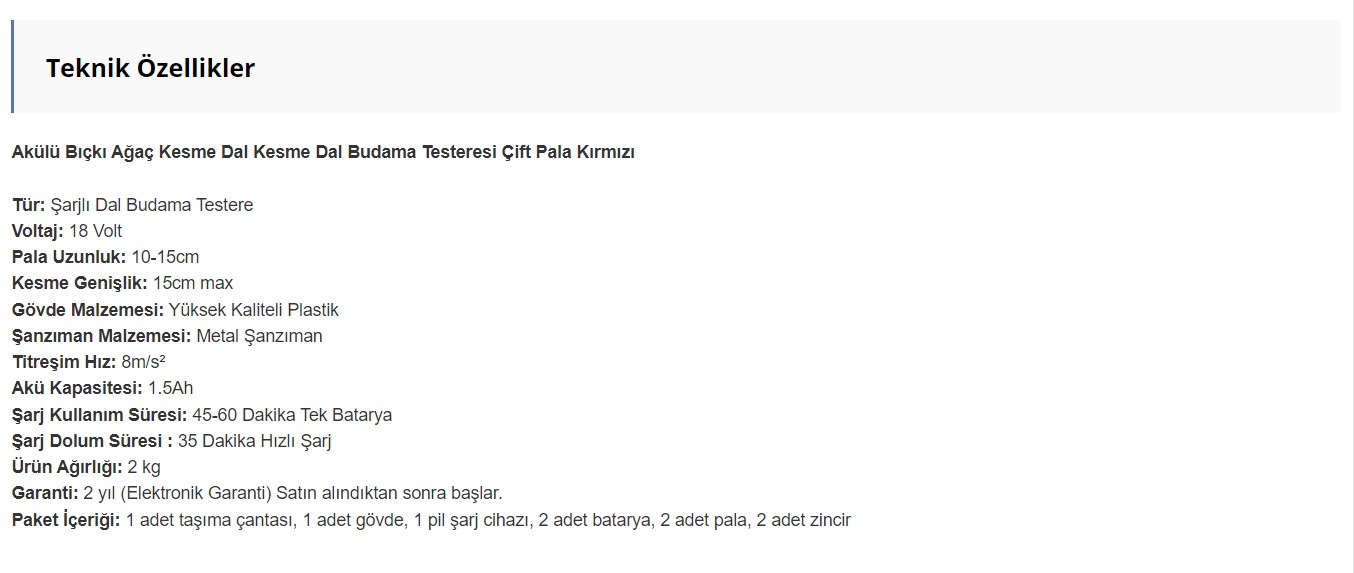Click the Kesme Genişlik 15cm max value
This screenshot has height=573, width=1354.
193,283
